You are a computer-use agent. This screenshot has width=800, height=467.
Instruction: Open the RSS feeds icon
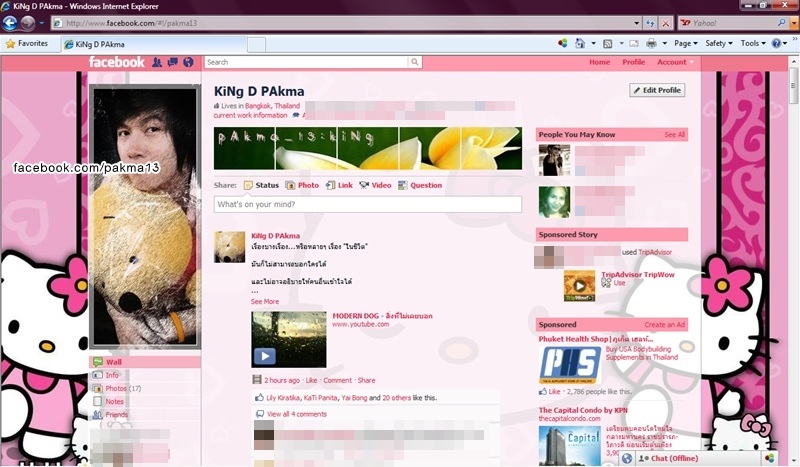(608, 43)
